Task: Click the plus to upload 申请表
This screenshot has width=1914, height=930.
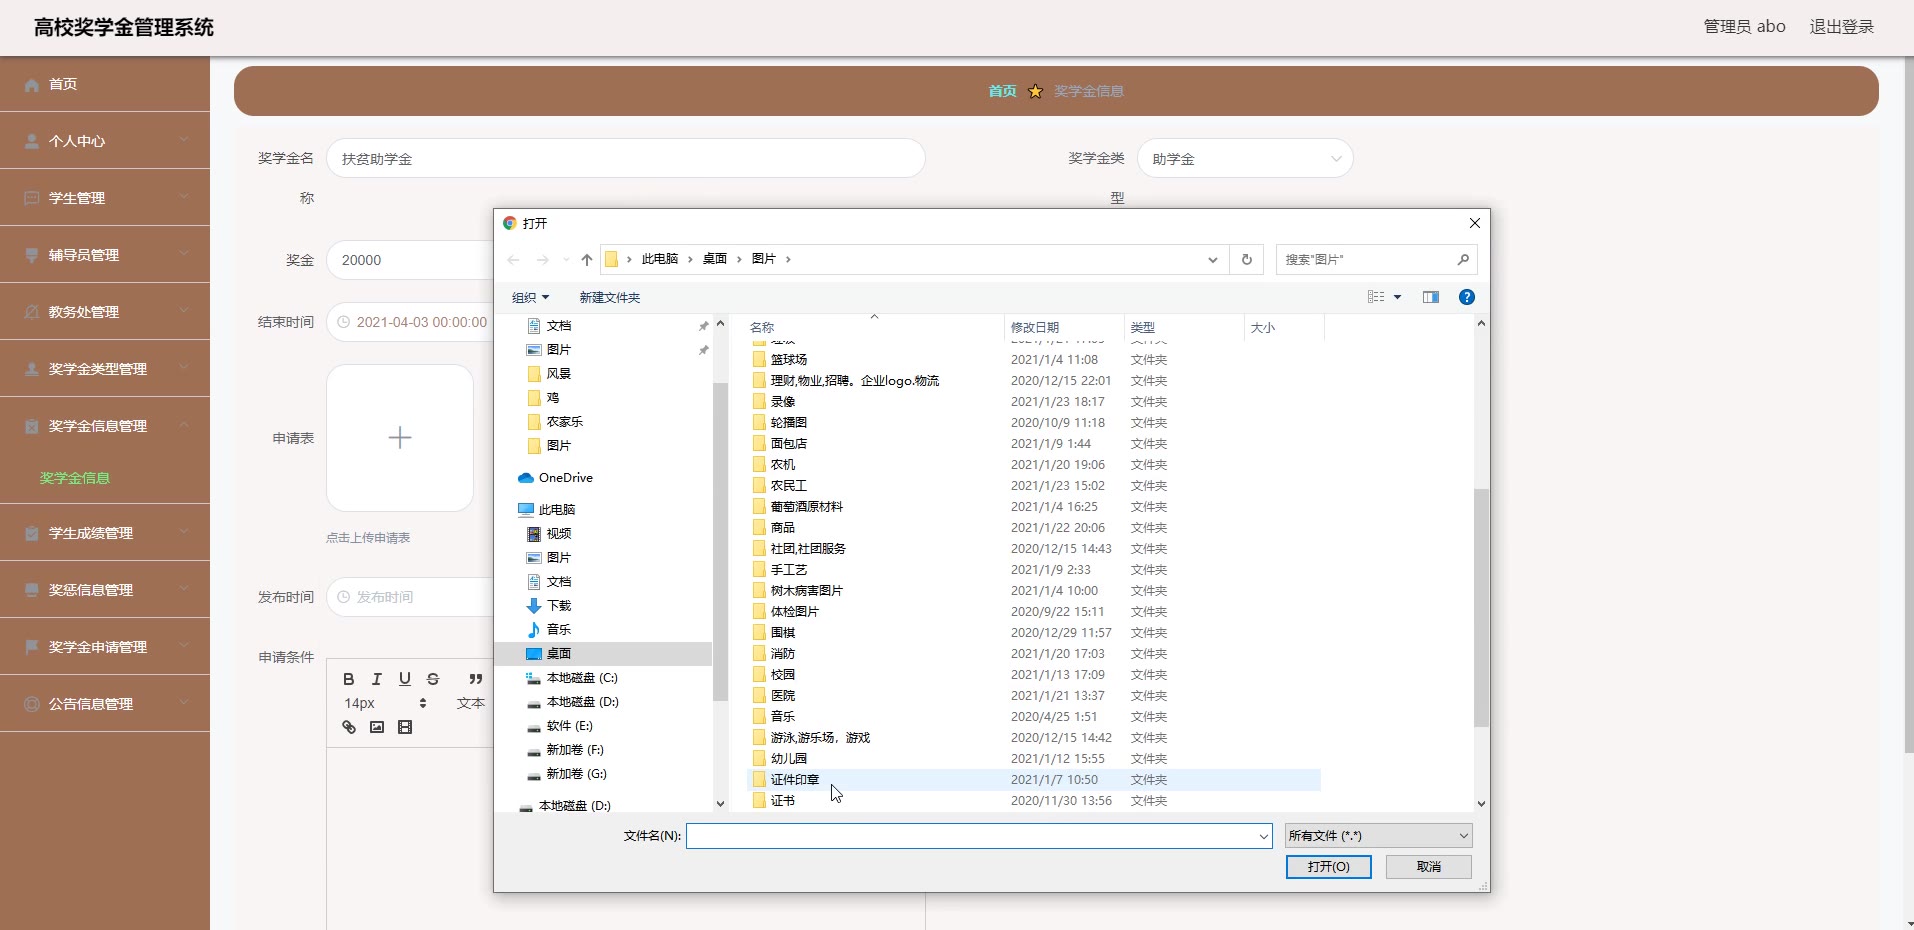Action: 400,438
